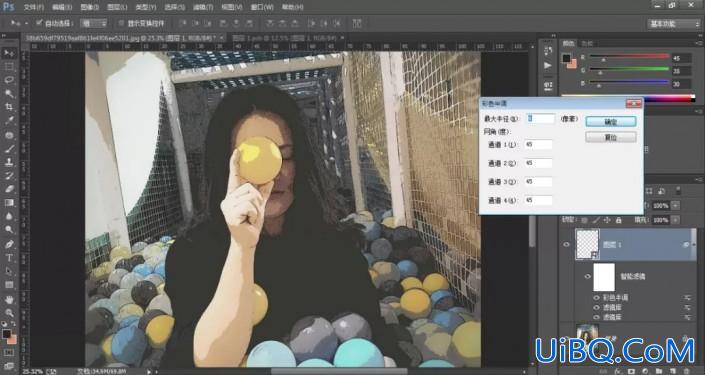Click 图层 1 layer thumbnail
This screenshot has width=705, height=375.
[x=588, y=244]
